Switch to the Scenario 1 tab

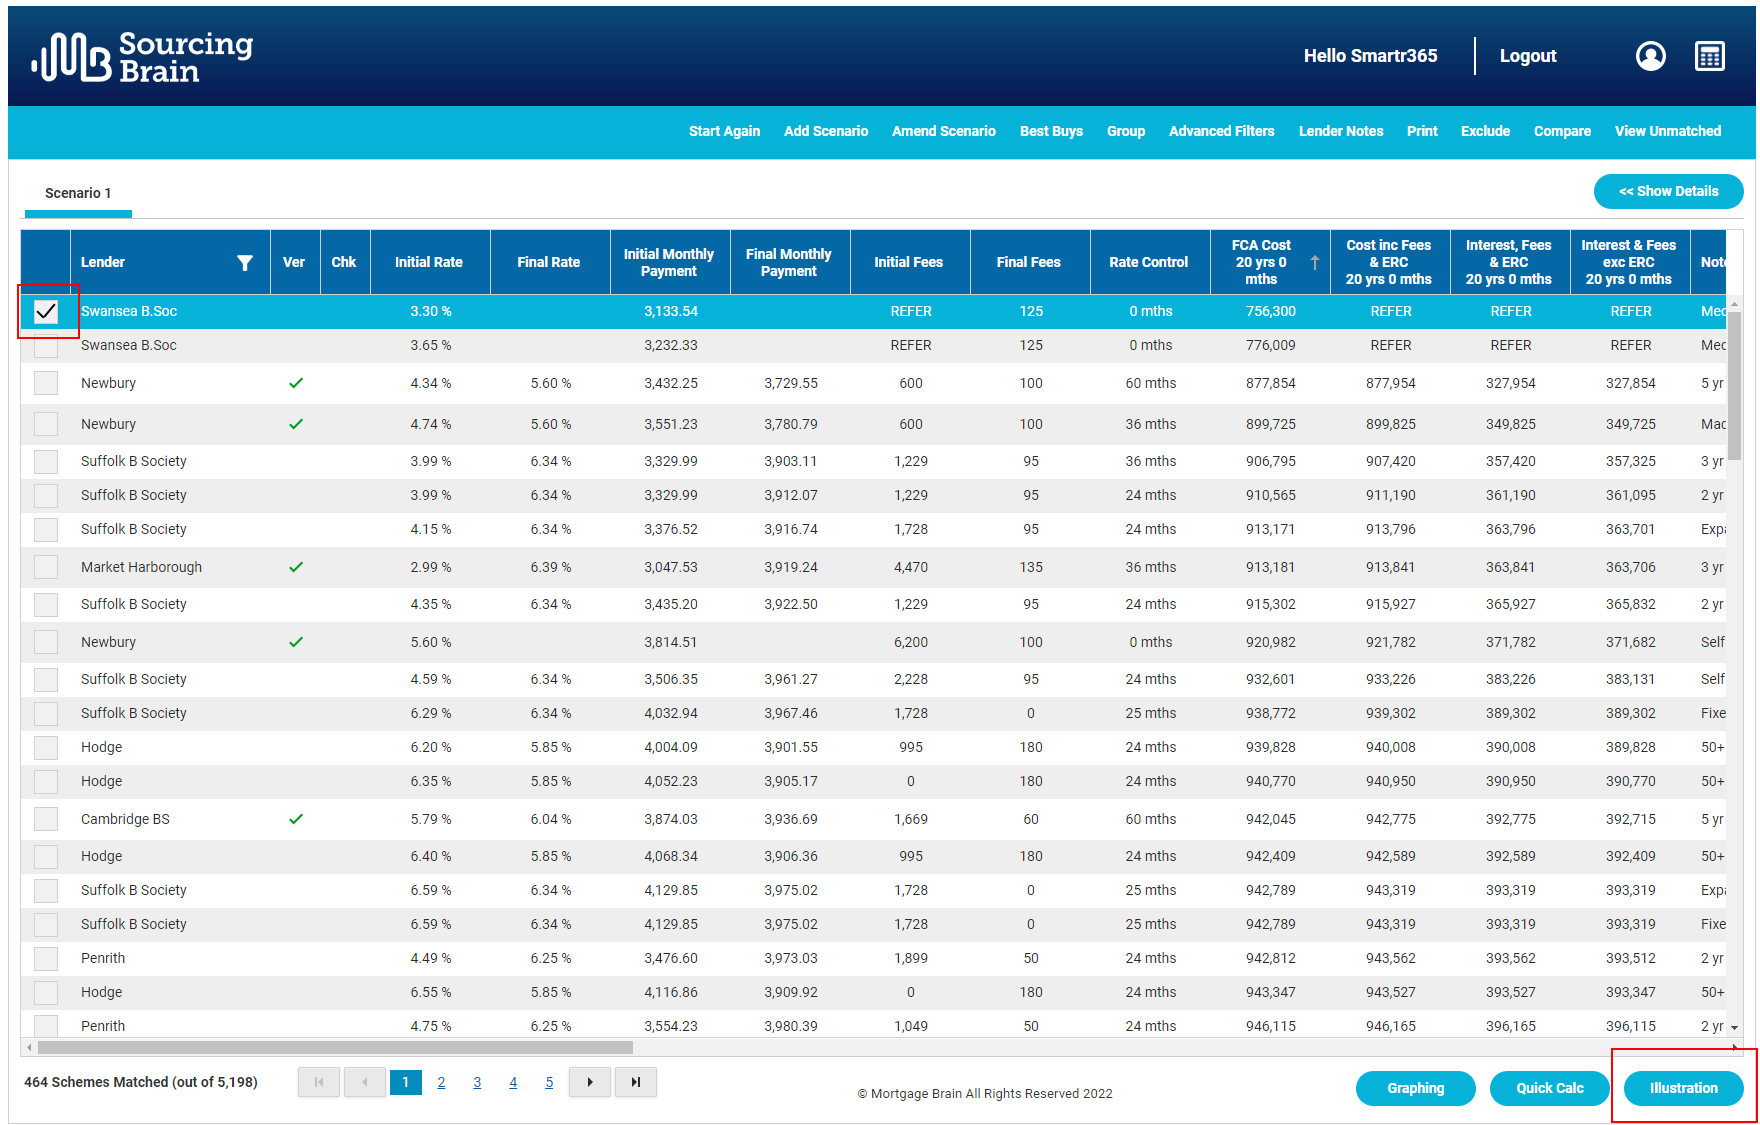coord(78,193)
